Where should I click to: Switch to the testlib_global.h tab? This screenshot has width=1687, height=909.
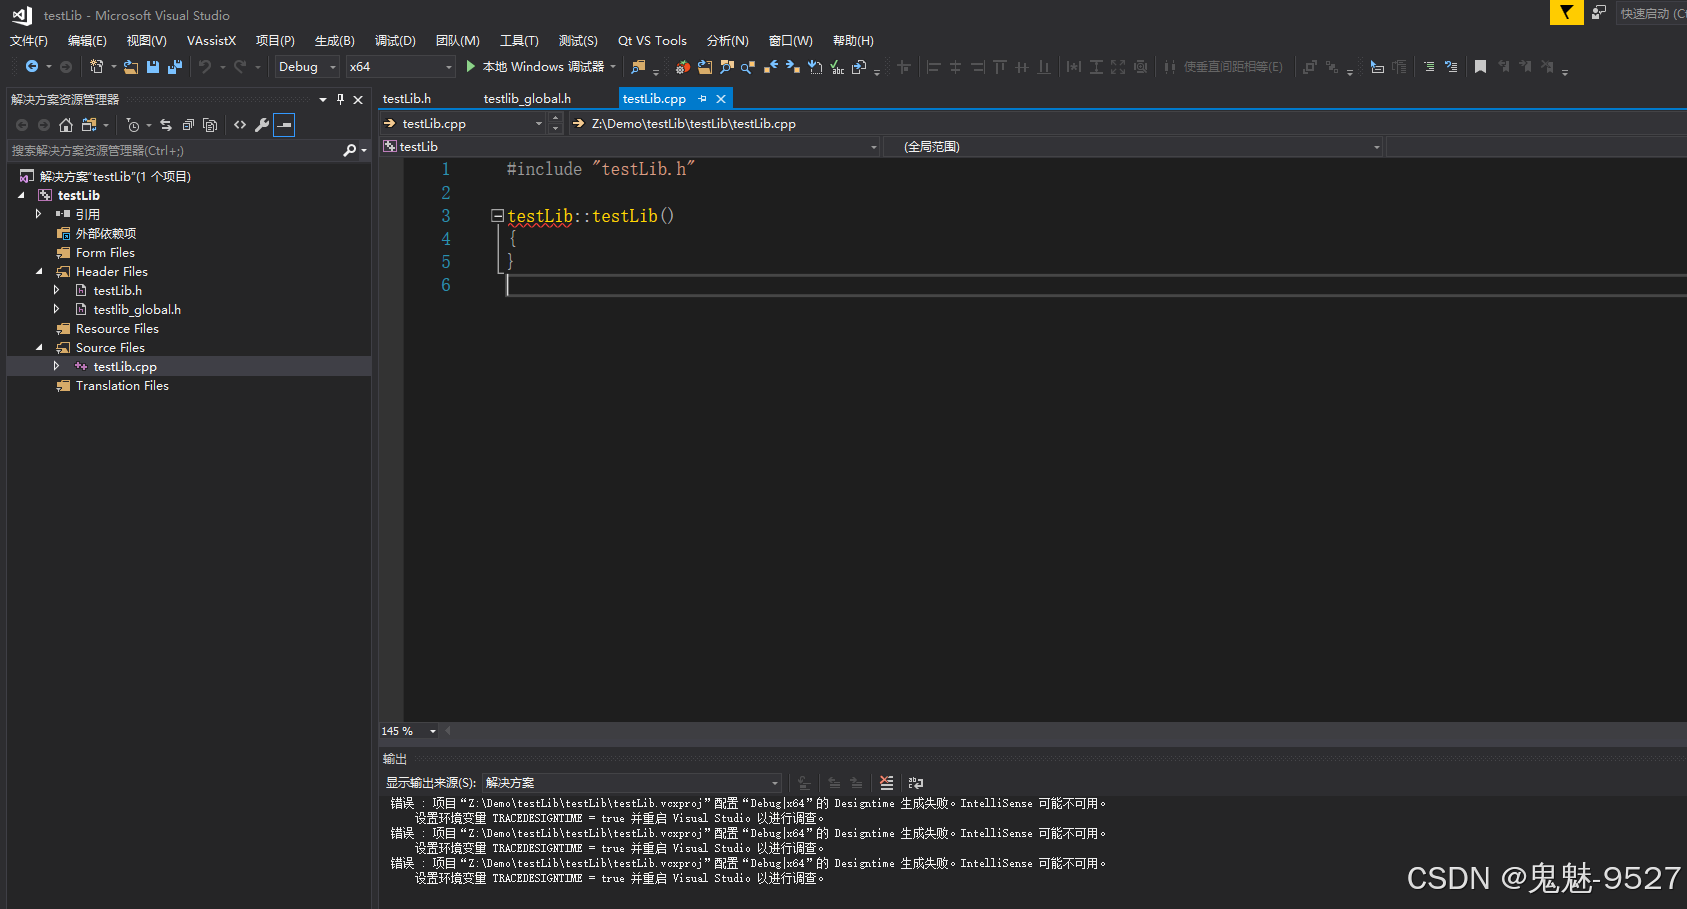(527, 98)
